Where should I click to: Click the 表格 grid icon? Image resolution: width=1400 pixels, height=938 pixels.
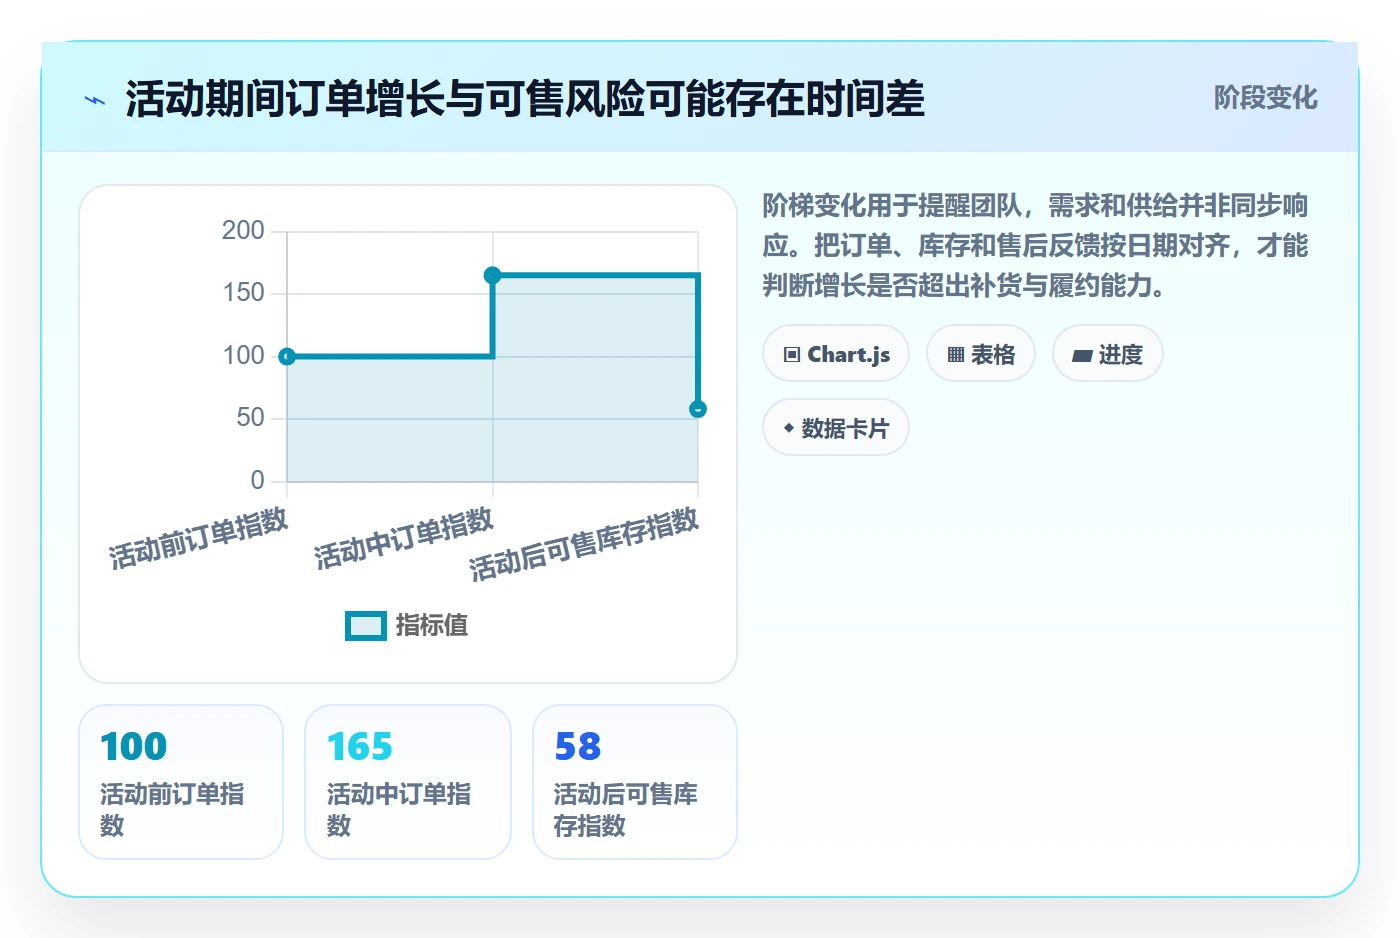coord(956,355)
